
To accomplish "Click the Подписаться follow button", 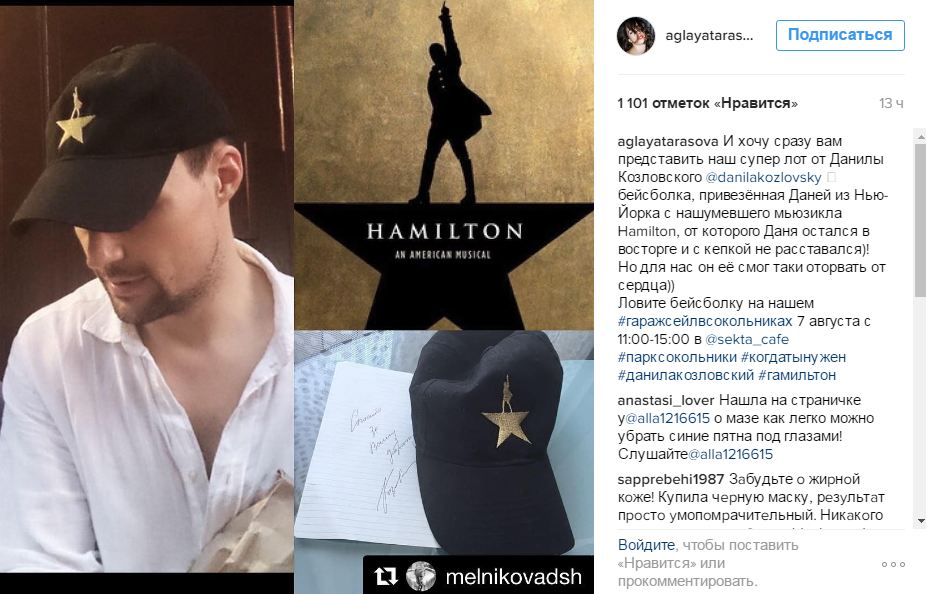I will 840,35.
